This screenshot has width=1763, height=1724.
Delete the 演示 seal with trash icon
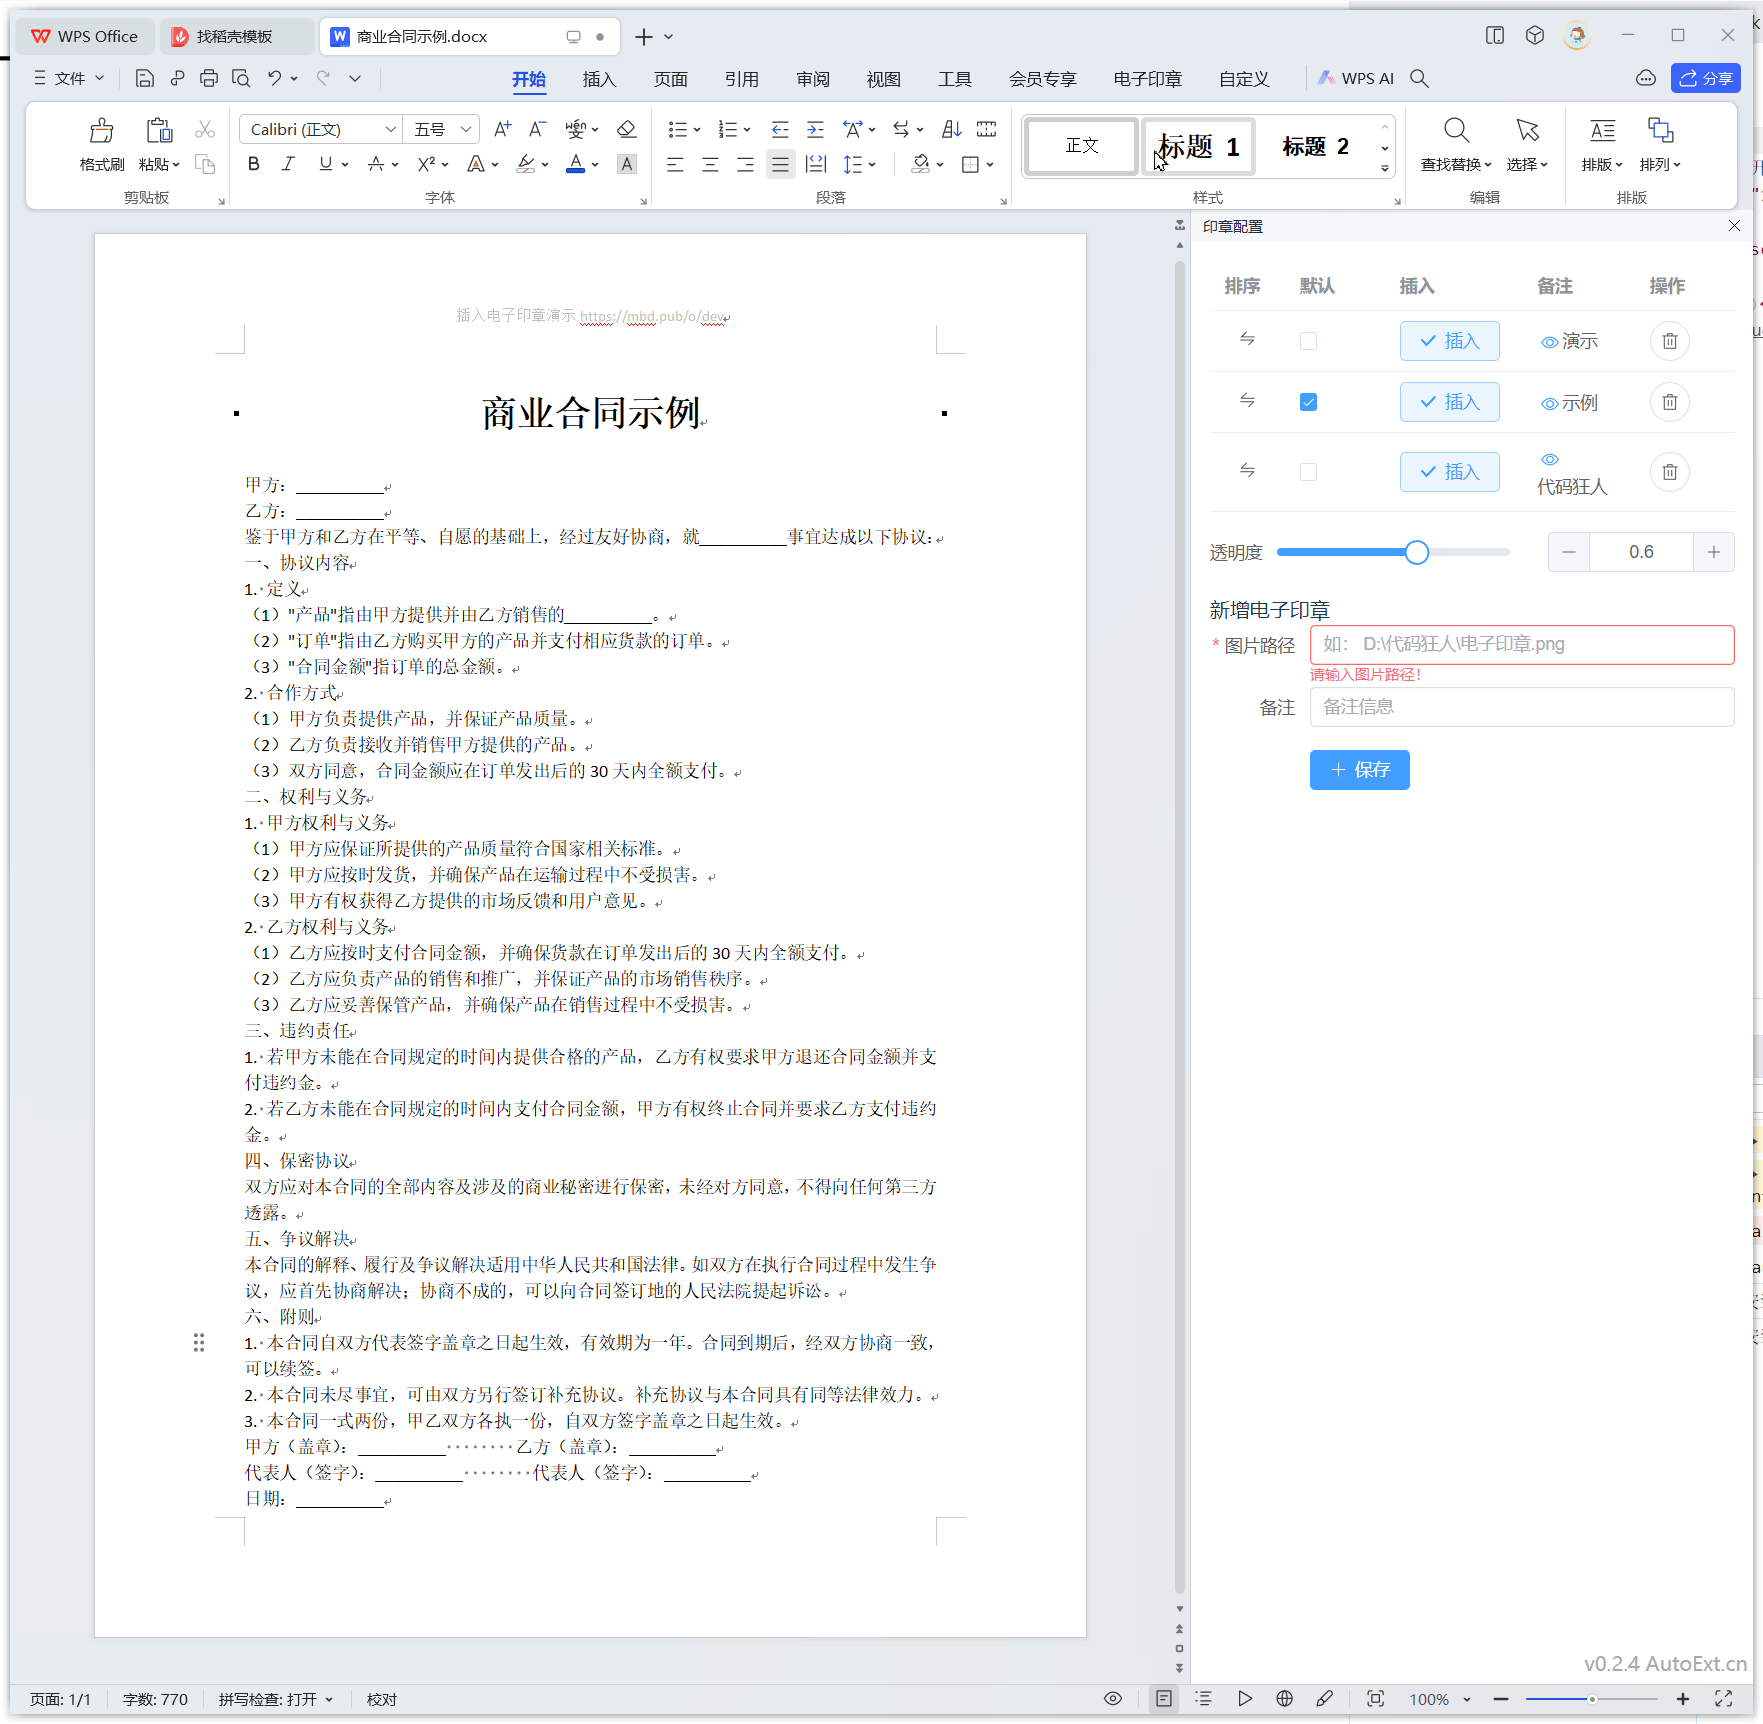1669,341
